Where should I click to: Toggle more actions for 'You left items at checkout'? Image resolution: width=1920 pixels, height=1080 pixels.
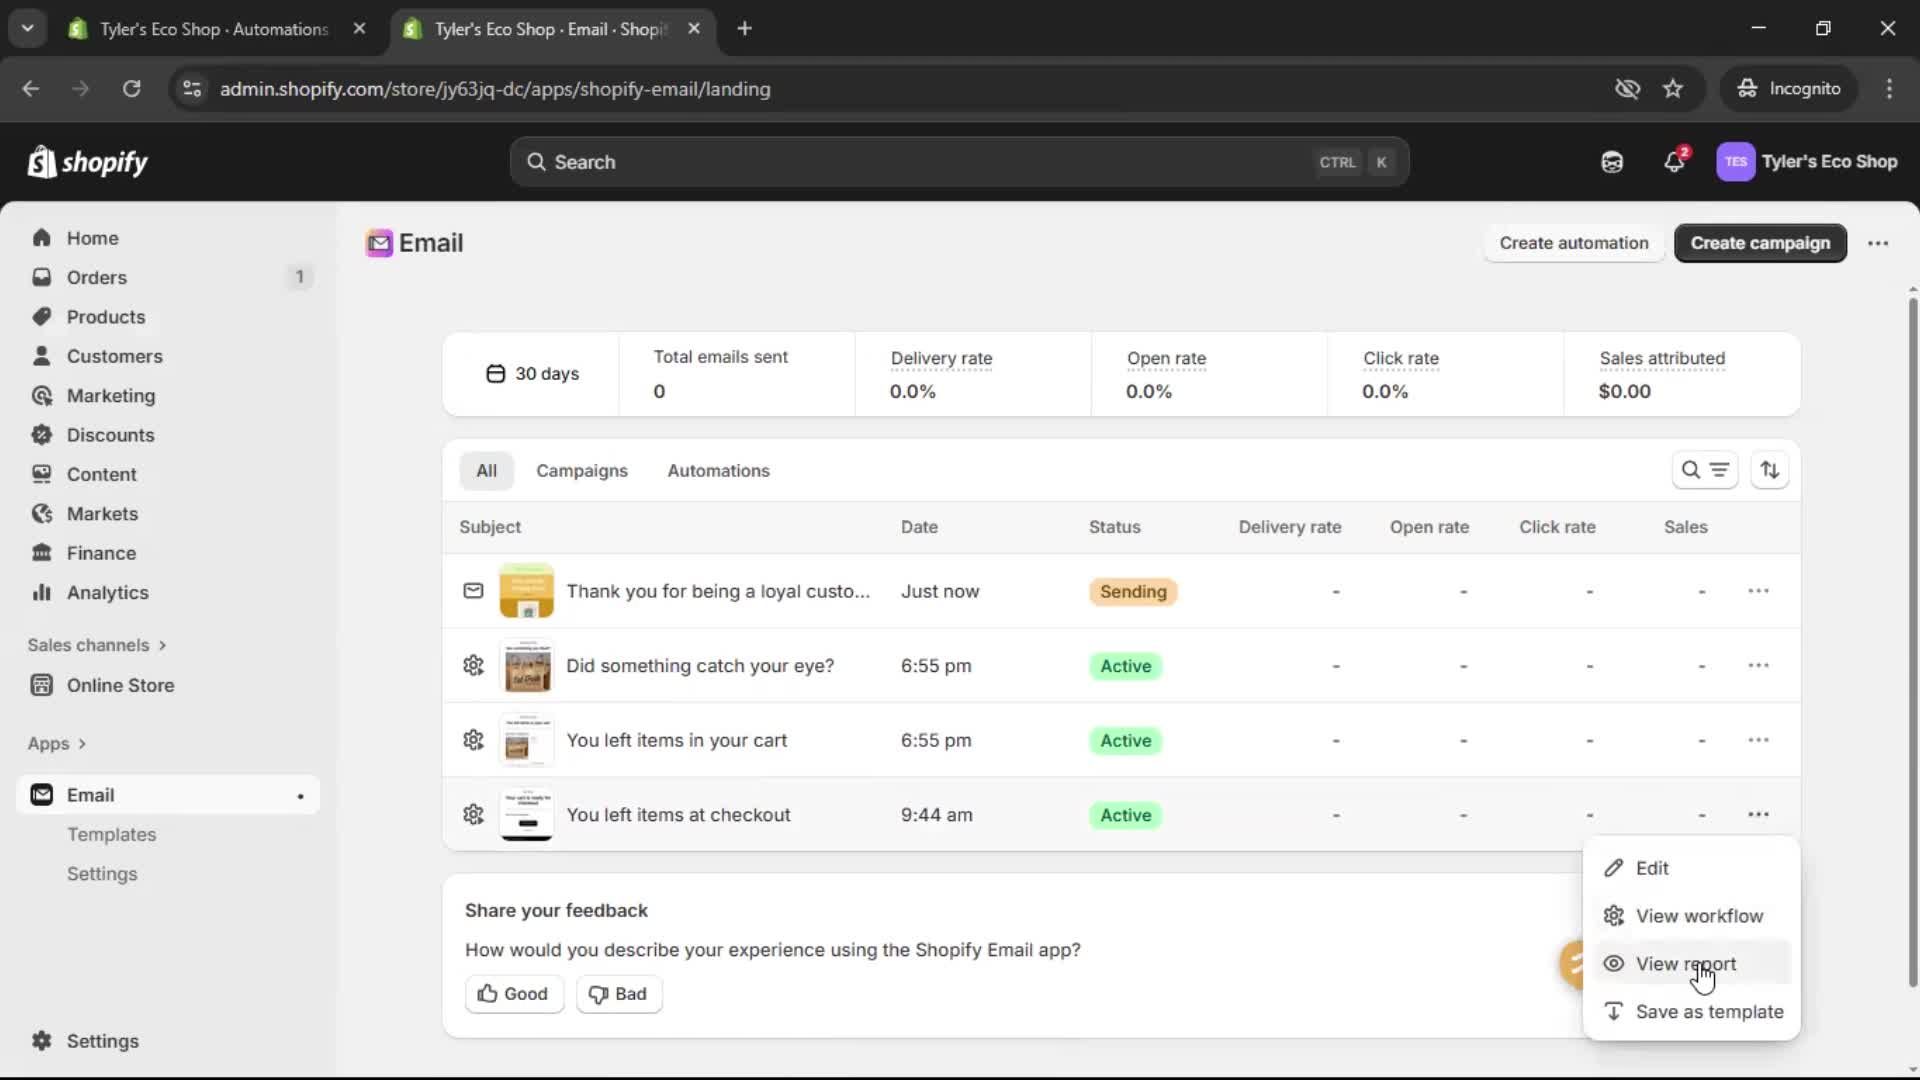1759,815
